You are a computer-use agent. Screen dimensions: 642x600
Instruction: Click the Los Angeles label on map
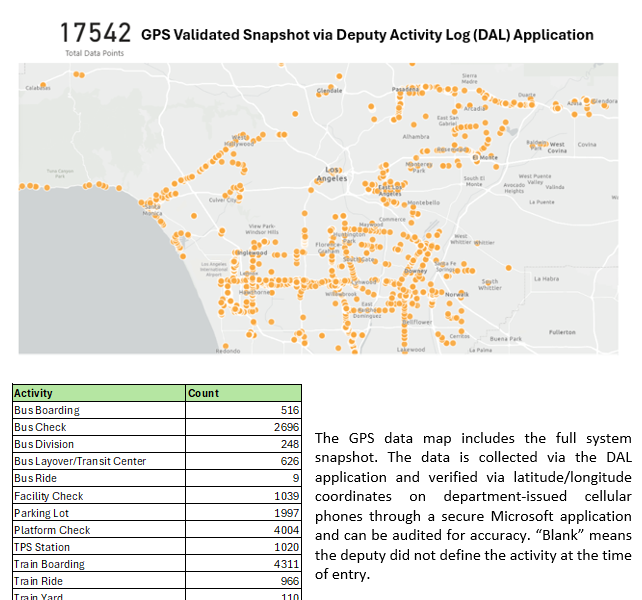point(331,173)
